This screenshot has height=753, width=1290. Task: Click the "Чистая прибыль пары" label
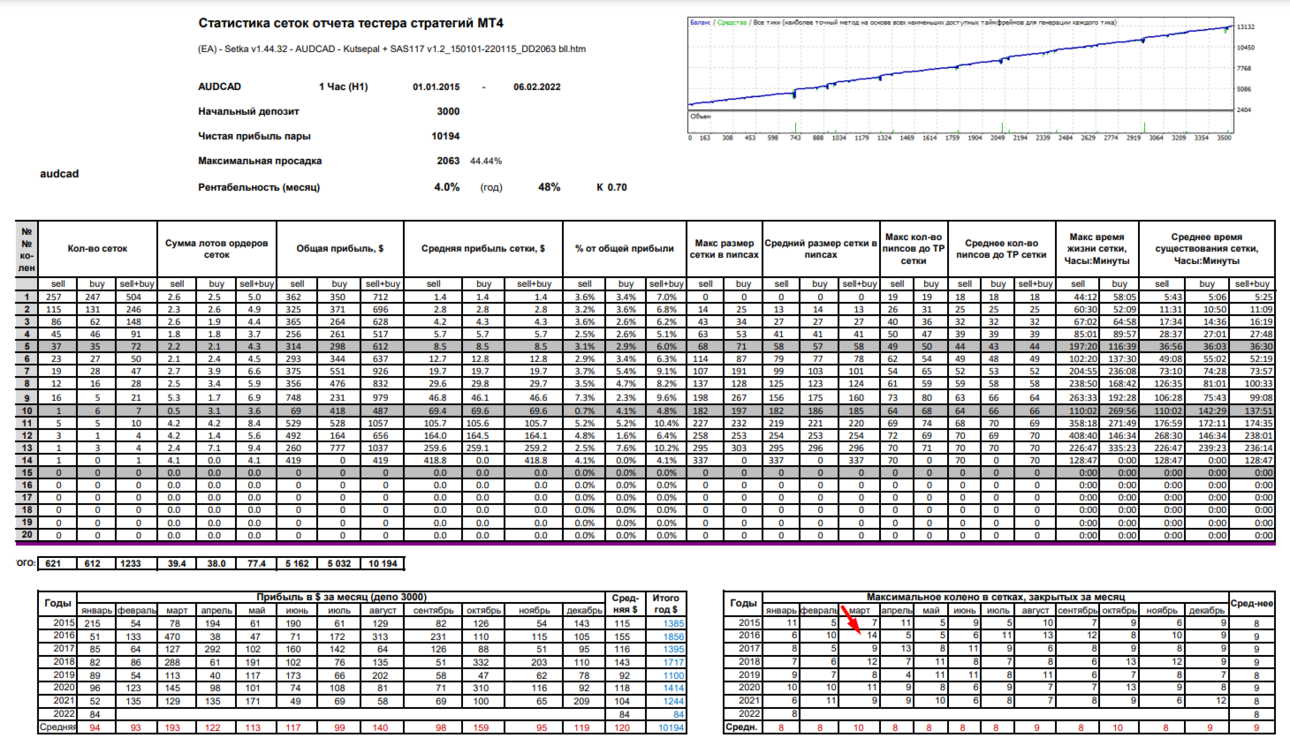click(x=254, y=136)
